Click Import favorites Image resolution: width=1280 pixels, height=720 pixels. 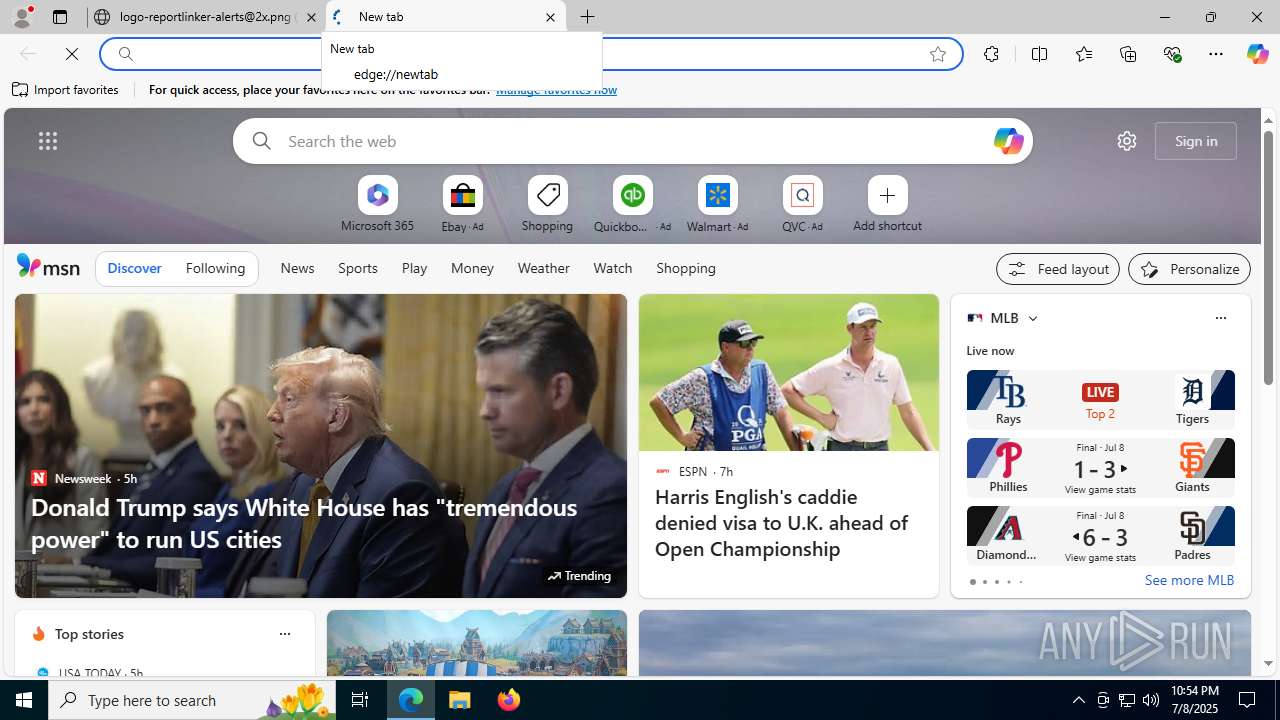click(x=65, y=90)
